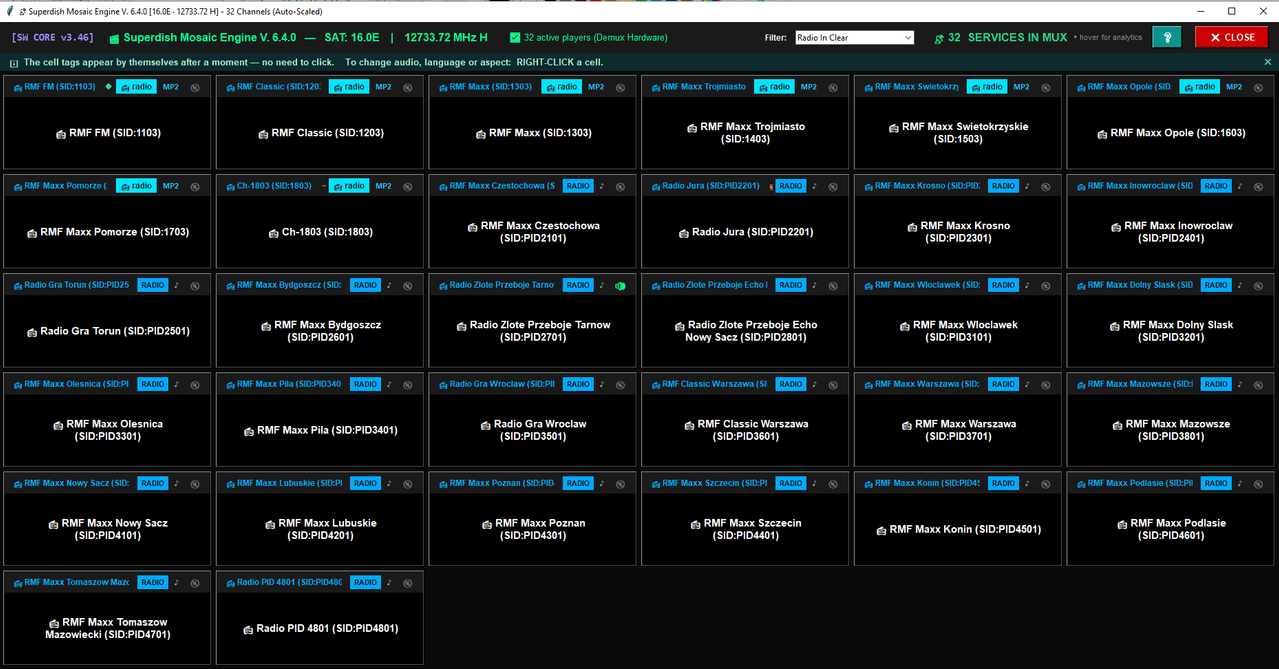Toggle speaker icon on RMF Maxx Trojmiasto cell
This screenshot has width=1279, height=669.
832,87
